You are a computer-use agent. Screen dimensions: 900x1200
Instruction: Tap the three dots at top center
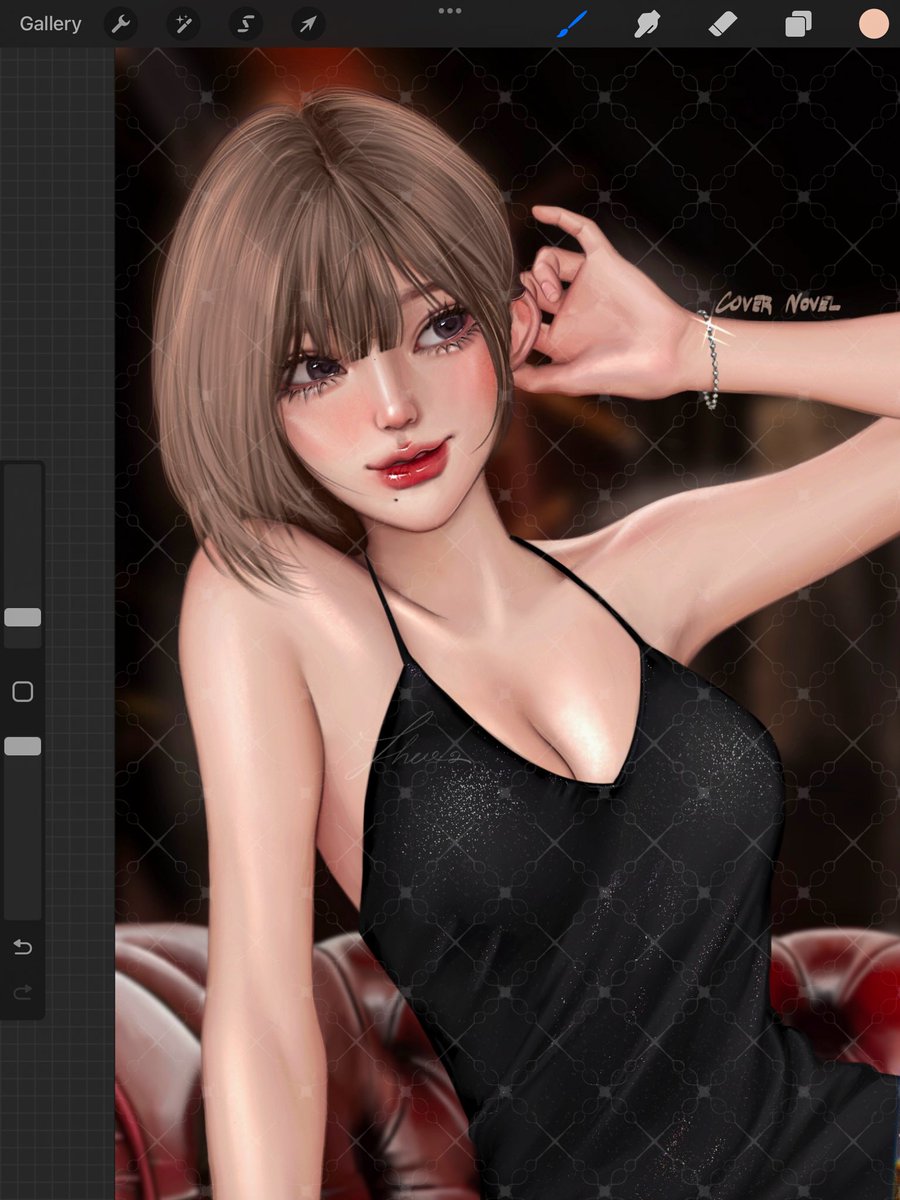[450, 11]
